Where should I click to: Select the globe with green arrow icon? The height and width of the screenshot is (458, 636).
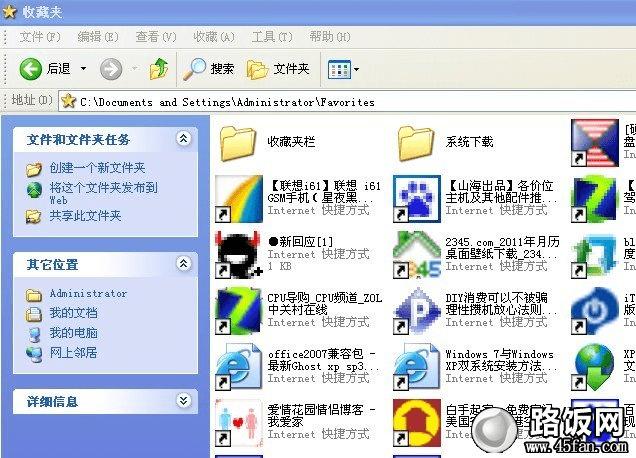tap(595, 366)
